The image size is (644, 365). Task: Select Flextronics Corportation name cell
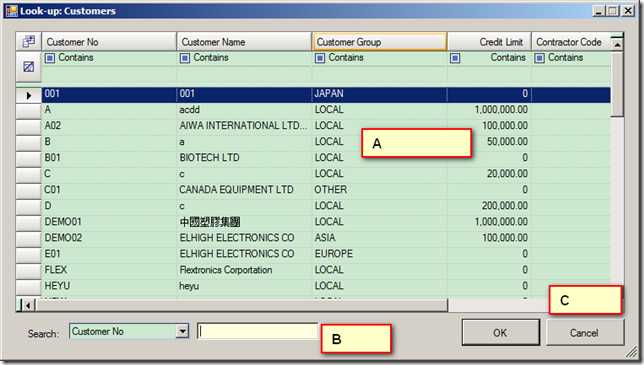(244, 270)
